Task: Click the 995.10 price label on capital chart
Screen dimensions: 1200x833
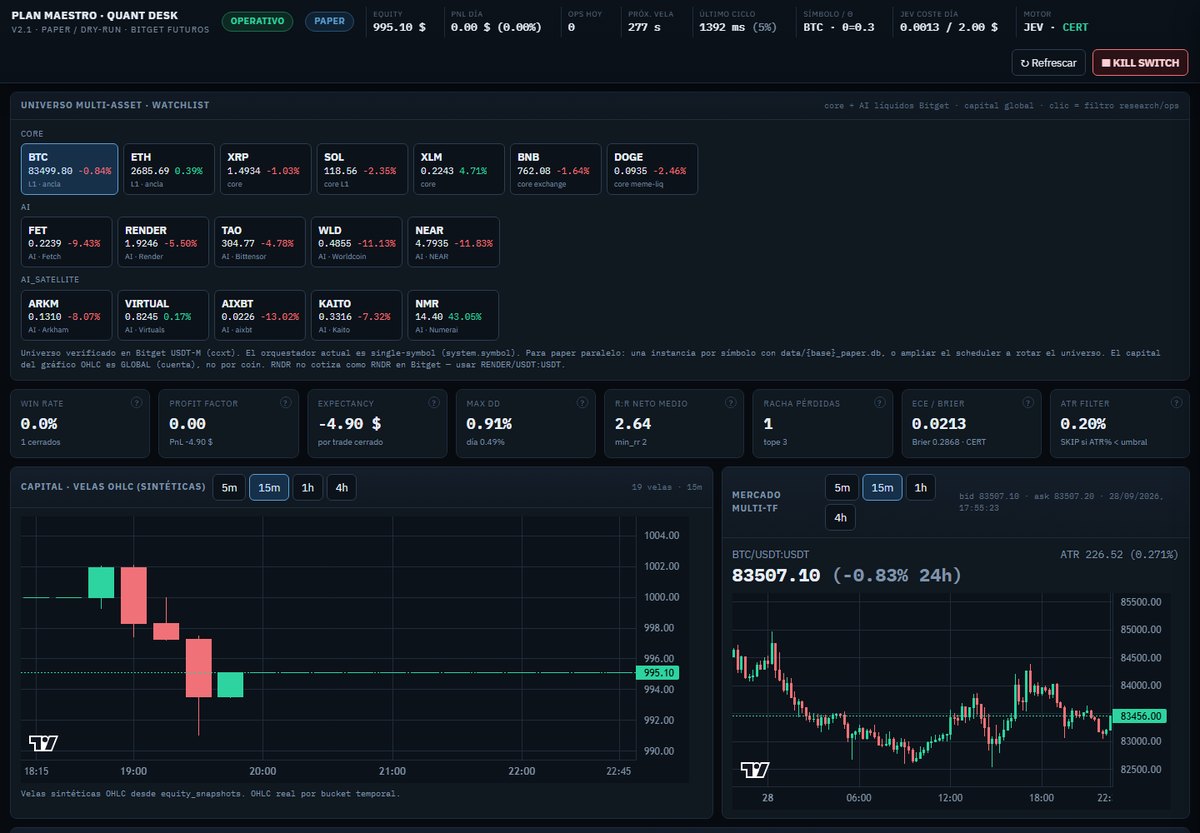Action: (657, 673)
